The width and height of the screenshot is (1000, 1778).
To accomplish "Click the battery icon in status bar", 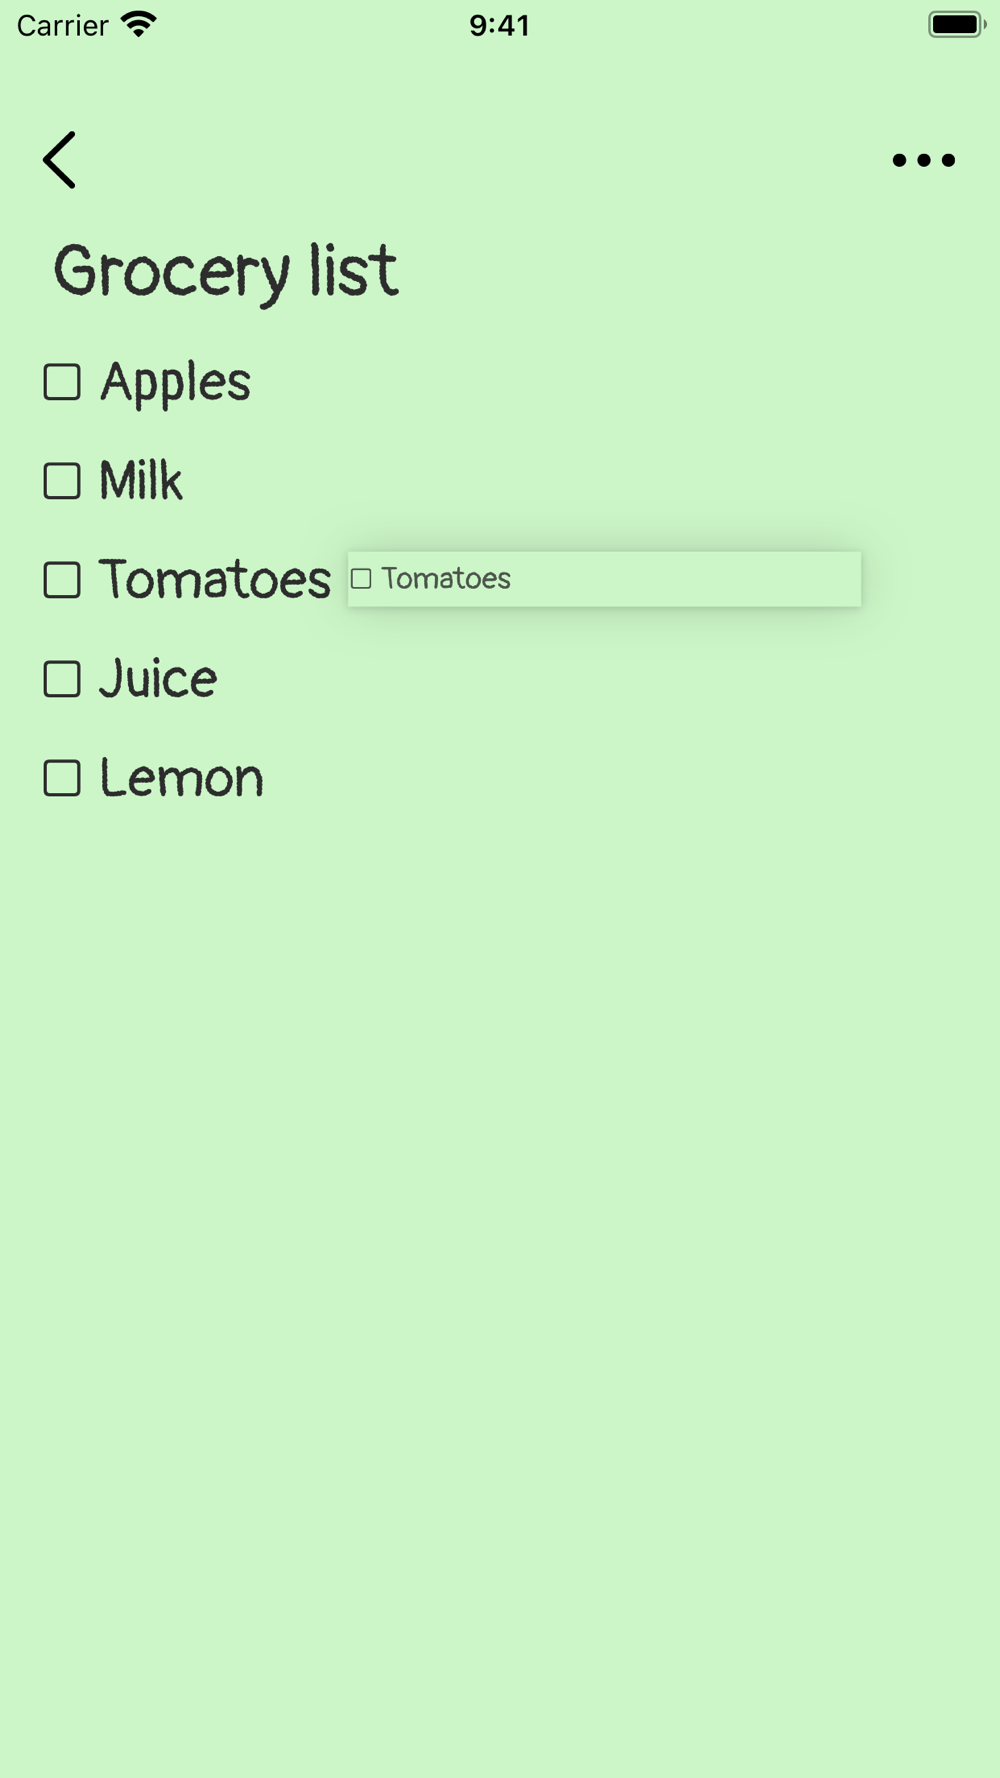I will (x=956, y=24).
